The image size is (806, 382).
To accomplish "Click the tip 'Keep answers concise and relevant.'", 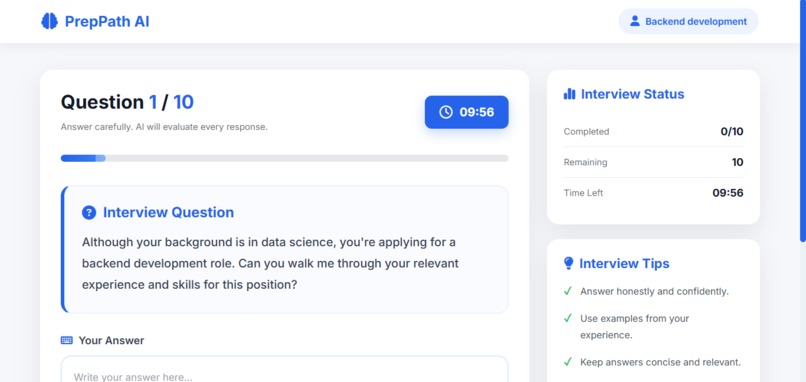I will tap(661, 362).
